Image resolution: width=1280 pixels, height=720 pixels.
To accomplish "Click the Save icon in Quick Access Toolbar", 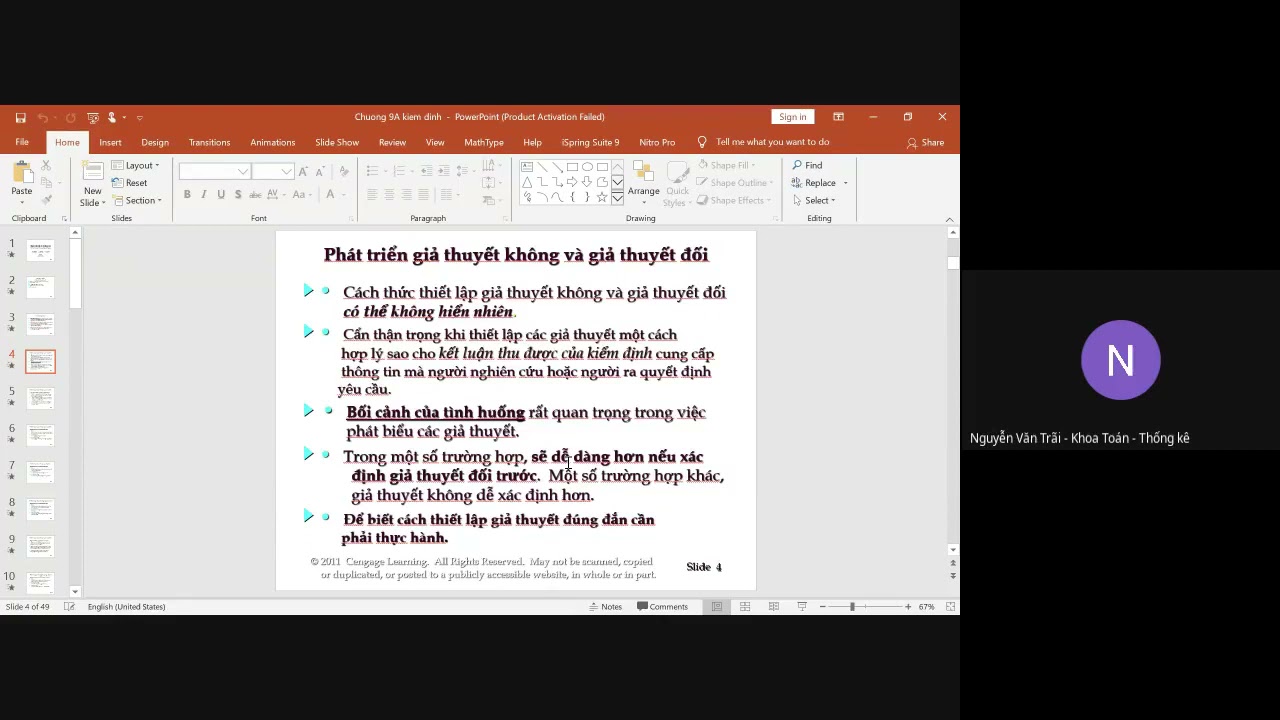I will coord(20,117).
